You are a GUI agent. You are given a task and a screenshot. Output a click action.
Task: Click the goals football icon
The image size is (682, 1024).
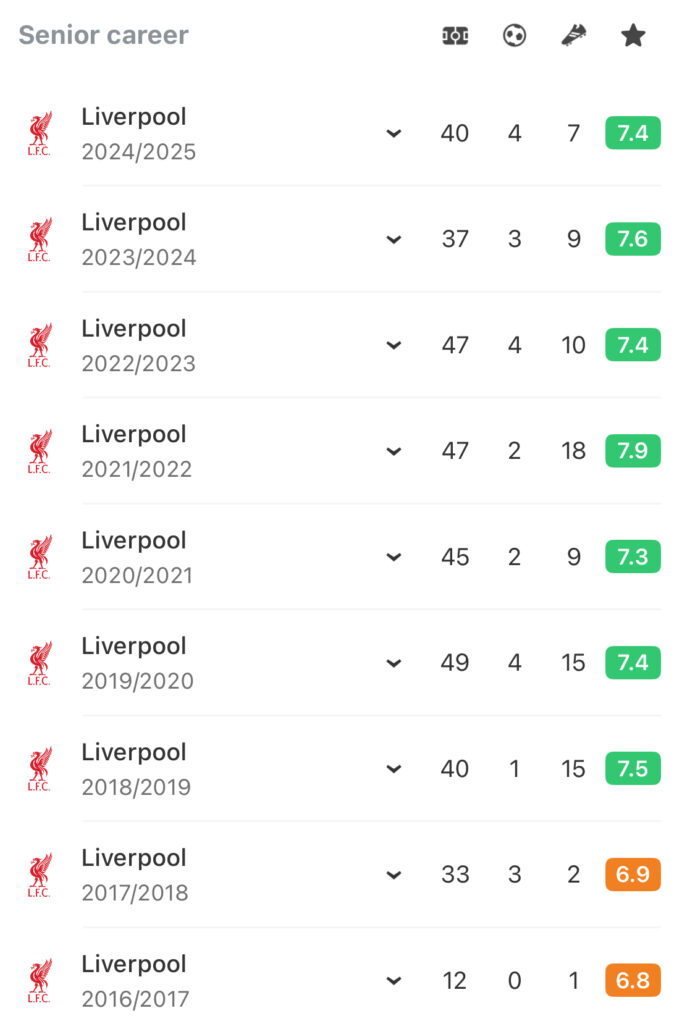point(514,35)
